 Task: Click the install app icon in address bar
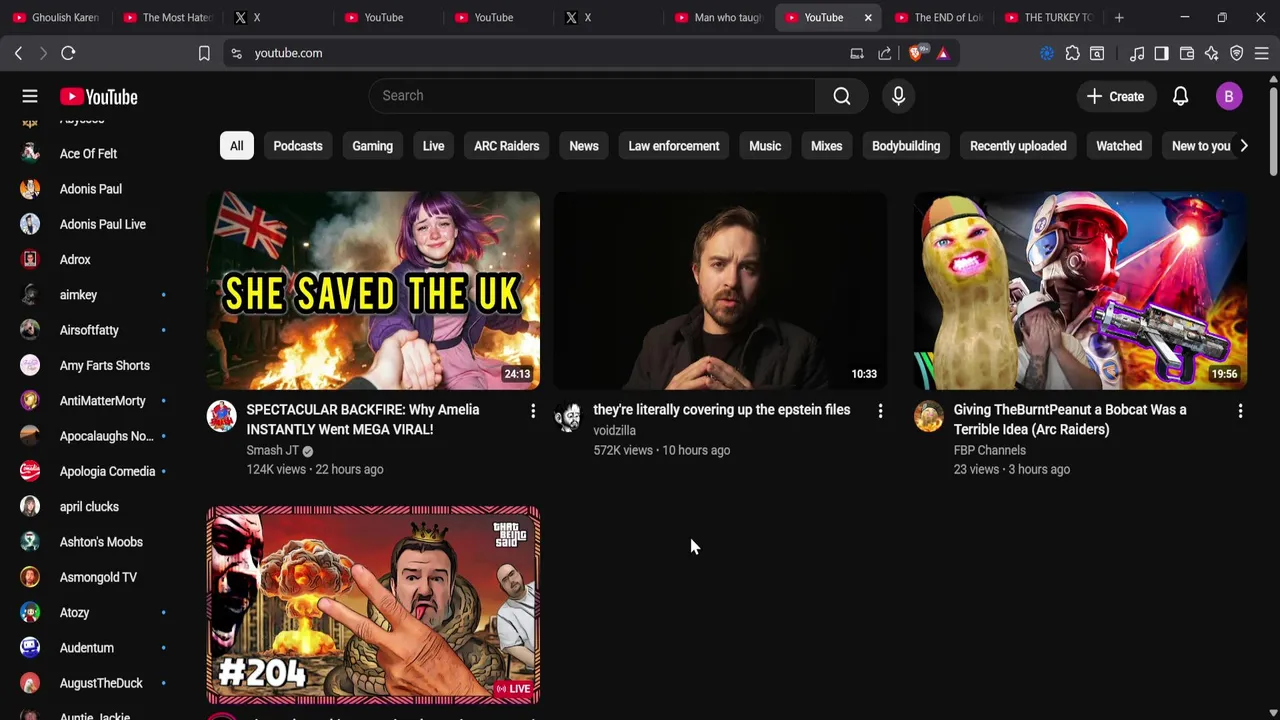(857, 53)
